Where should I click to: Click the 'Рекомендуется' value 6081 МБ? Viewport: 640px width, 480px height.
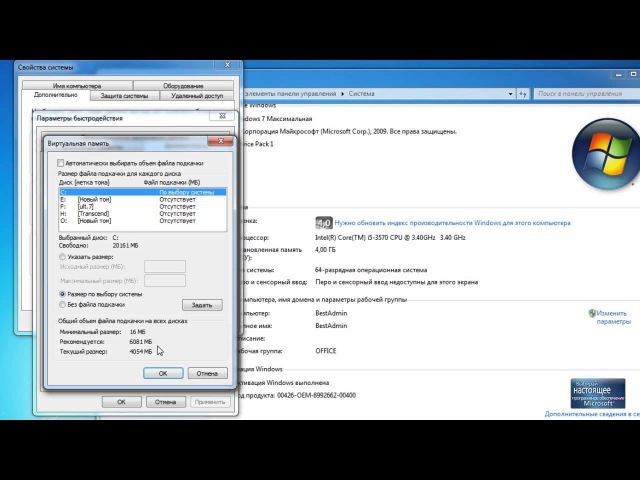141,342
